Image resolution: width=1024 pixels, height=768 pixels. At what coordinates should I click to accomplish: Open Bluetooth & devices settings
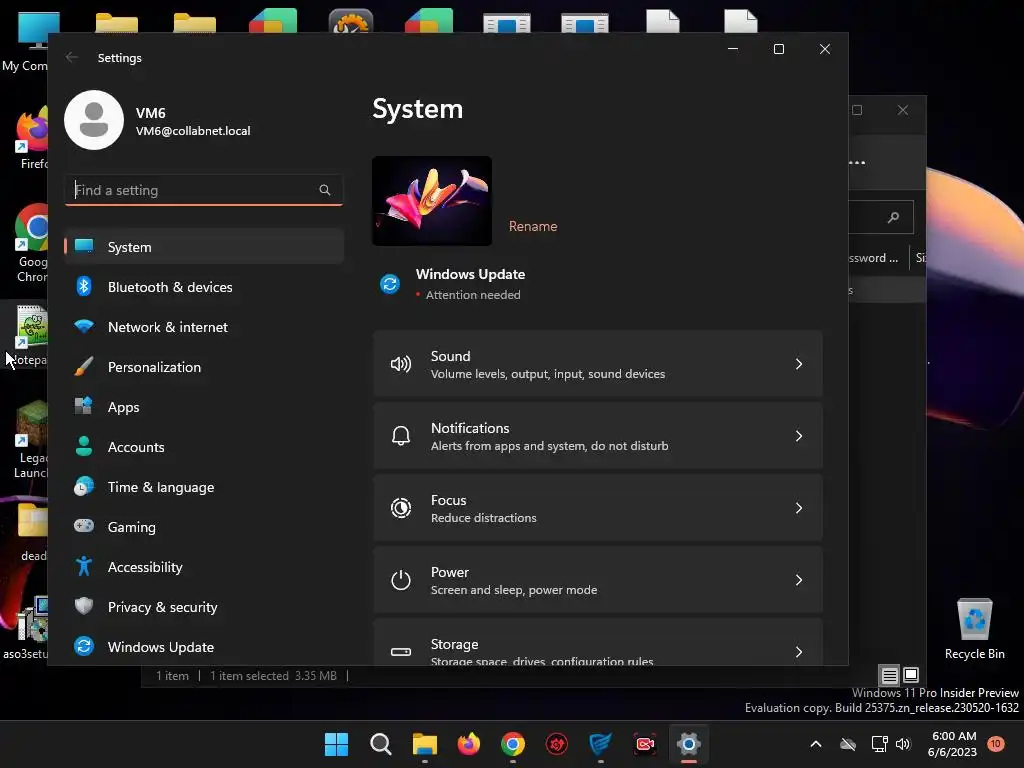point(204,287)
